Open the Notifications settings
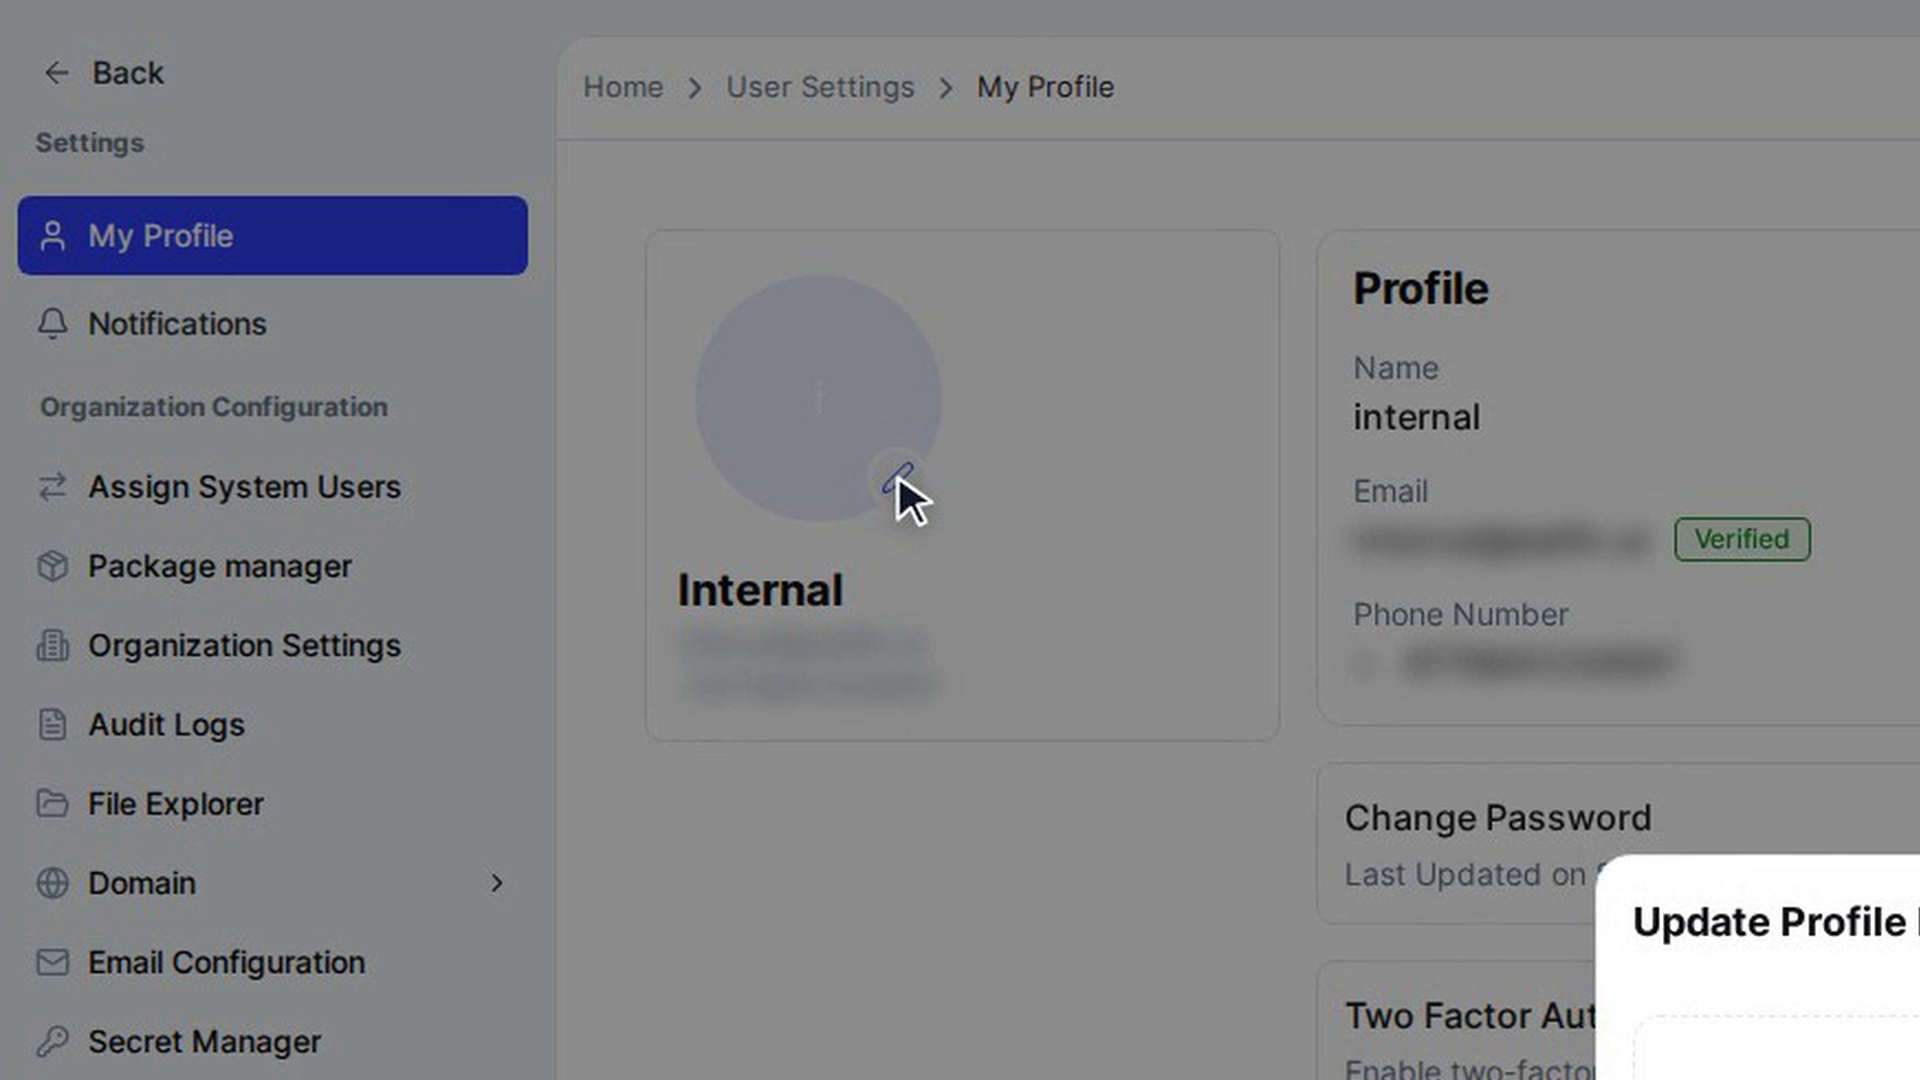Image resolution: width=1920 pixels, height=1080 pixels. point(272,324)
